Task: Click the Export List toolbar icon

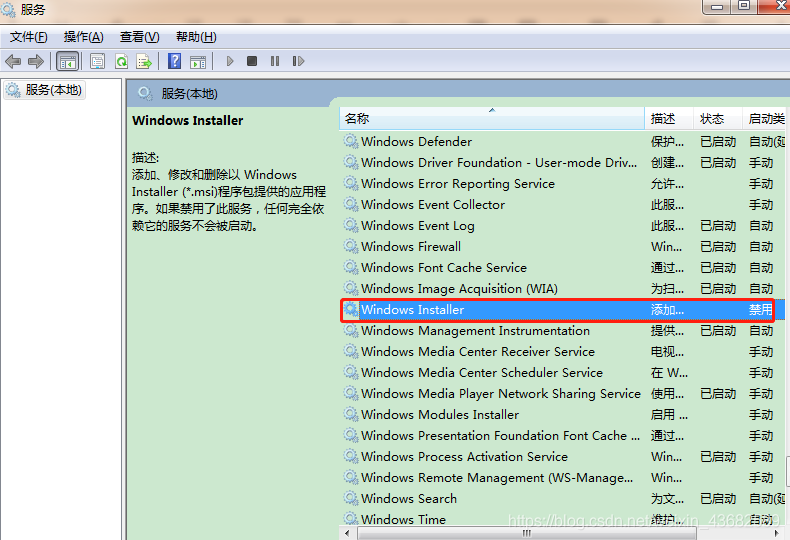Action: (x=144, y=61)
